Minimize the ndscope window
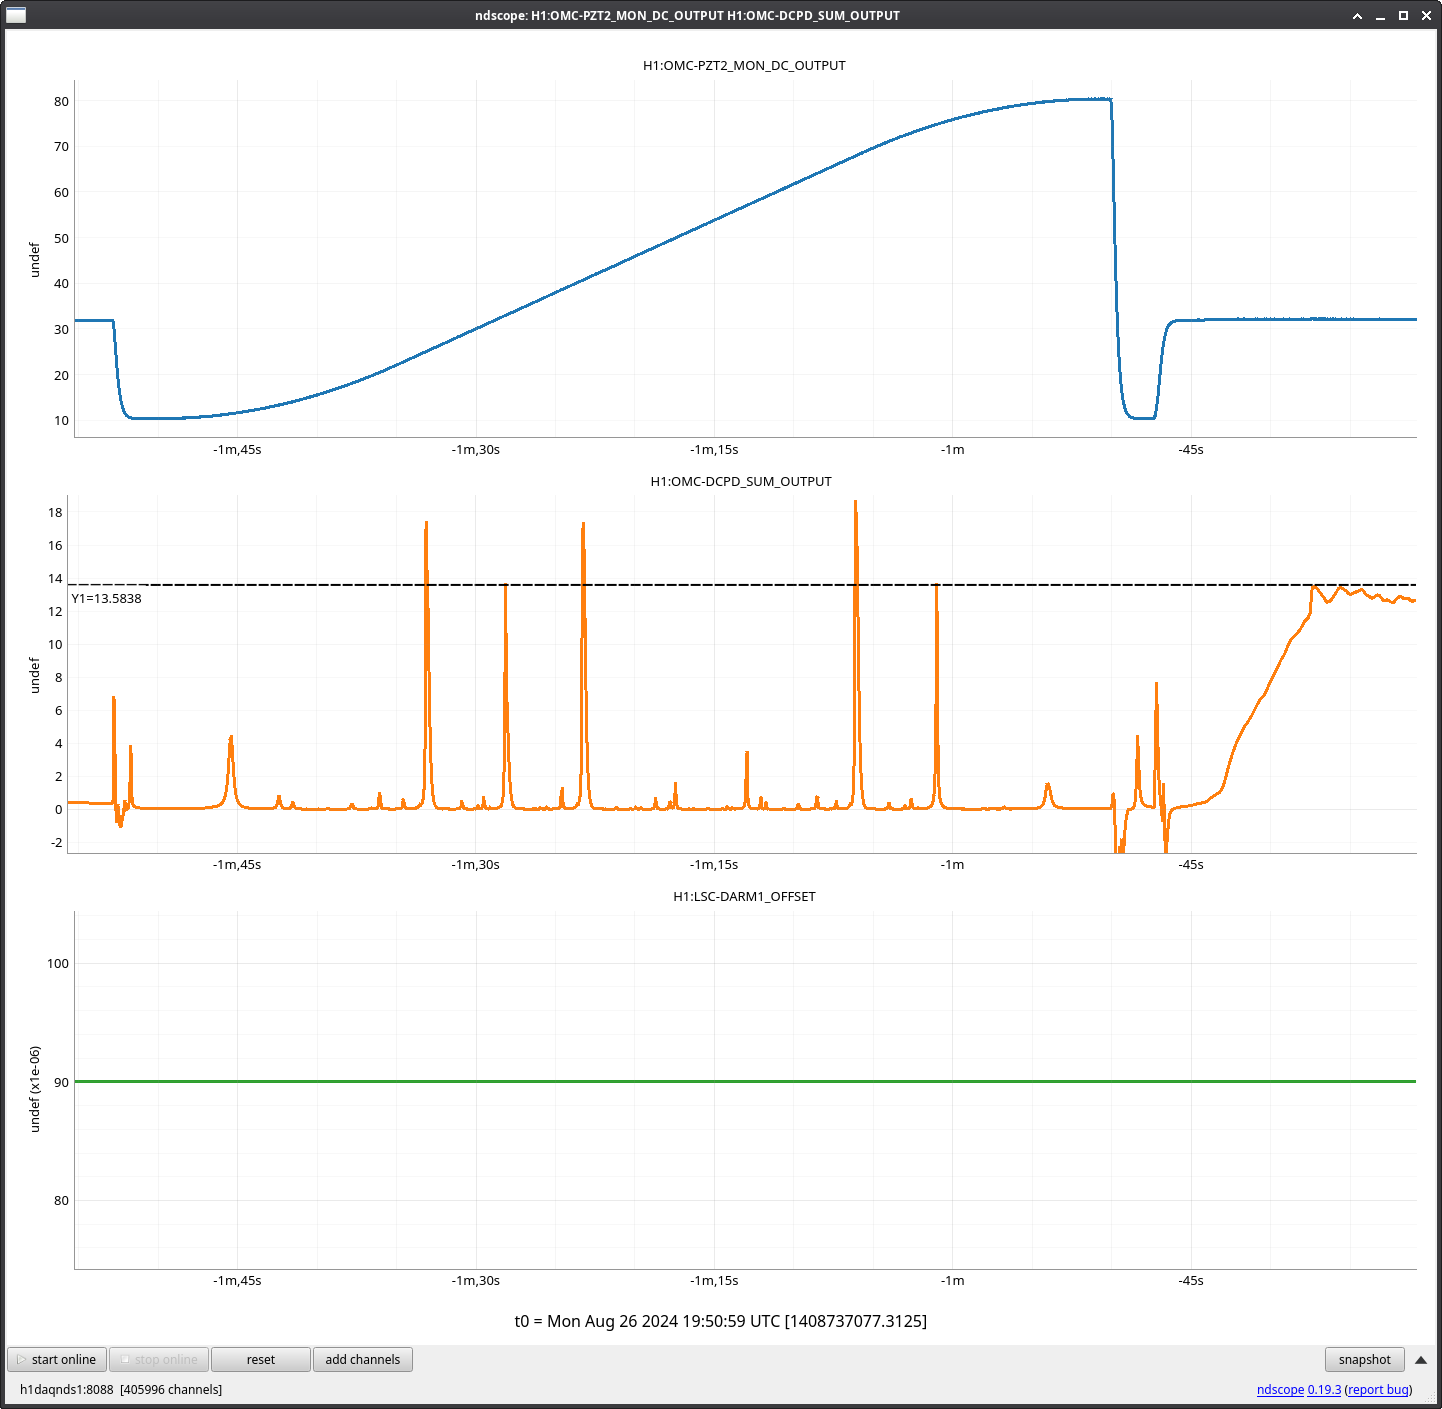Screen dimensions: 1442x1409 click(x=1380, y=16)
